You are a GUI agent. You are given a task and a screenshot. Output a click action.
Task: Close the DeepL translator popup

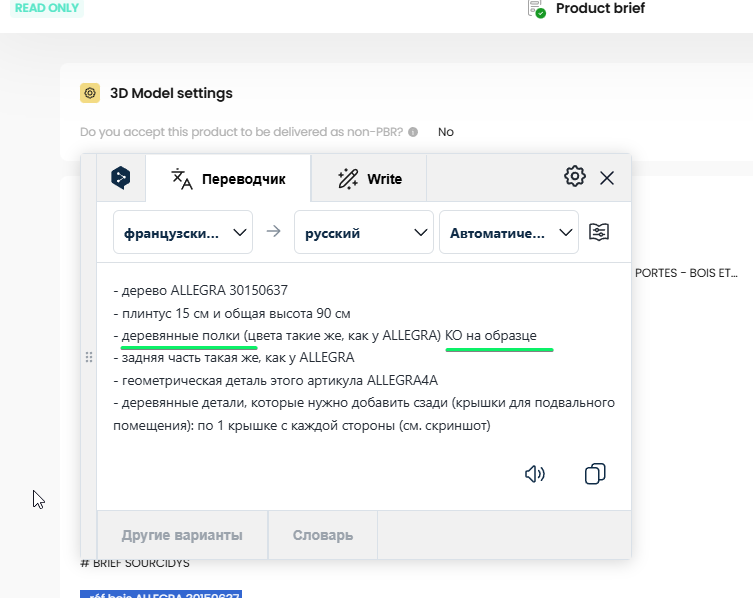click(607, 178)
